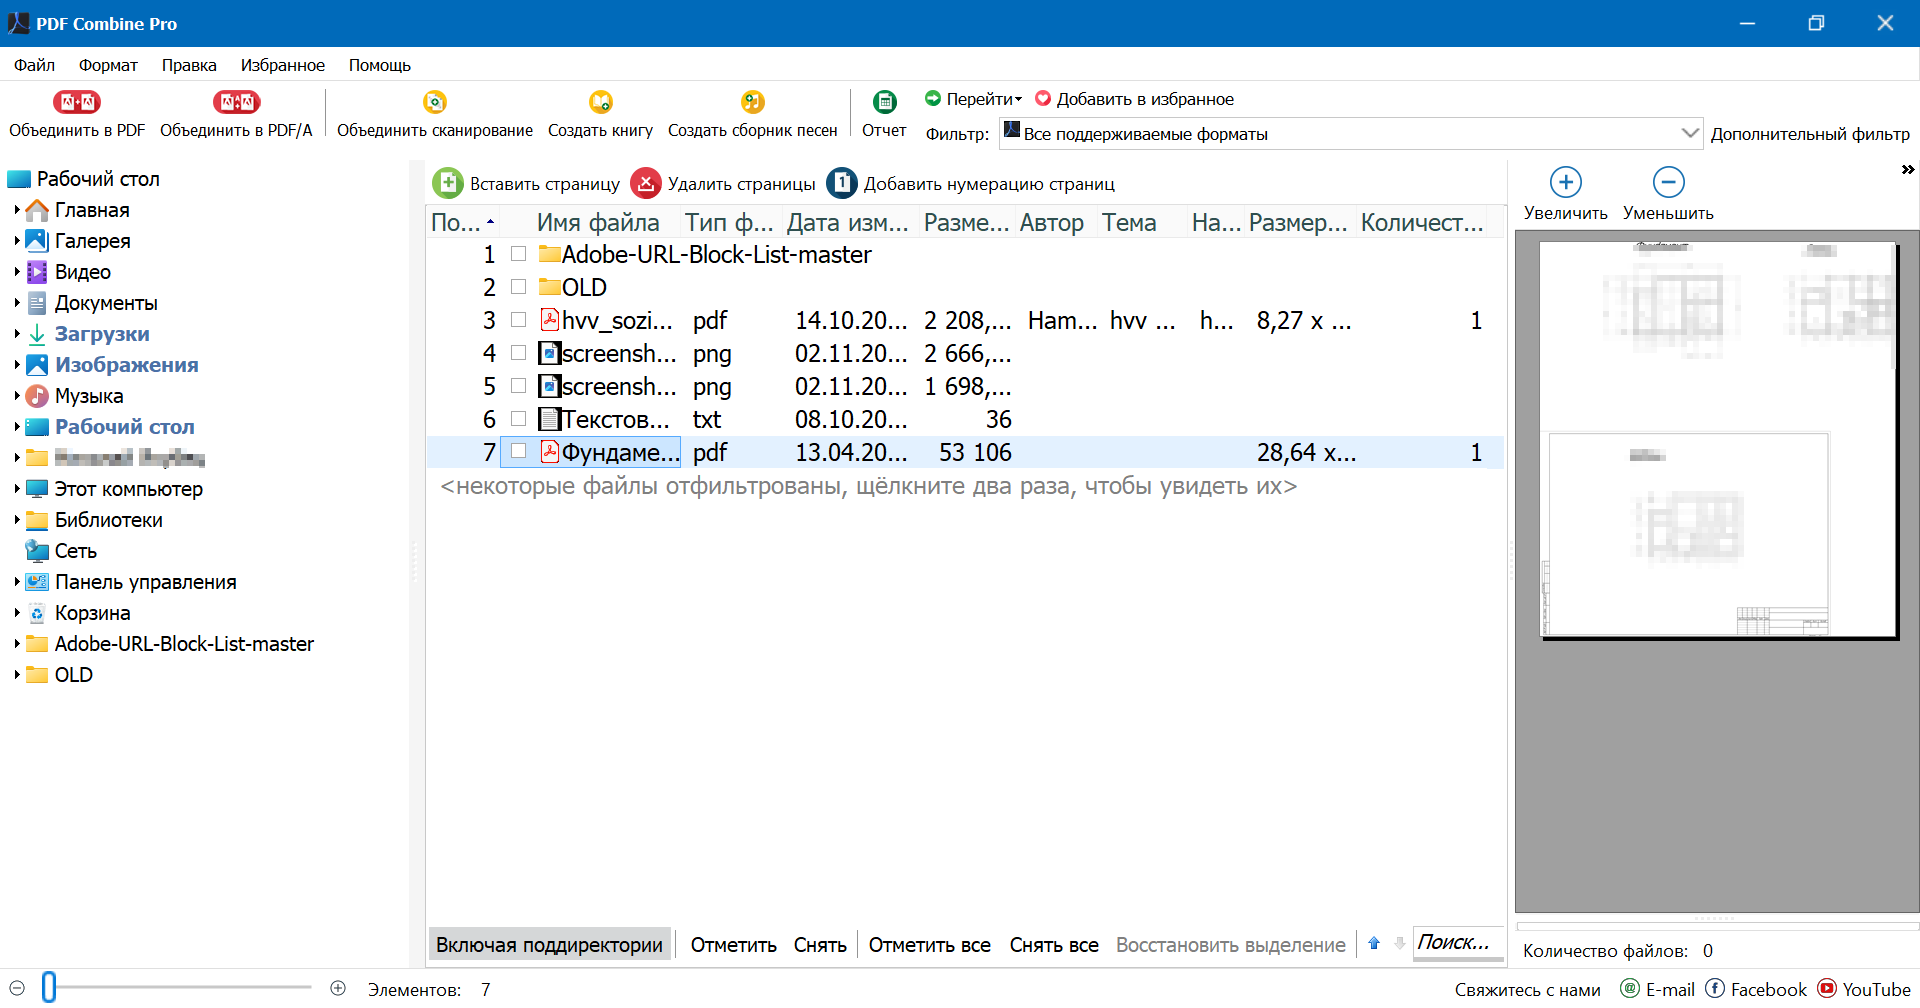Click the PDF icon of hvv_sozi file
1920x1008 pixels.
[549, 320]
